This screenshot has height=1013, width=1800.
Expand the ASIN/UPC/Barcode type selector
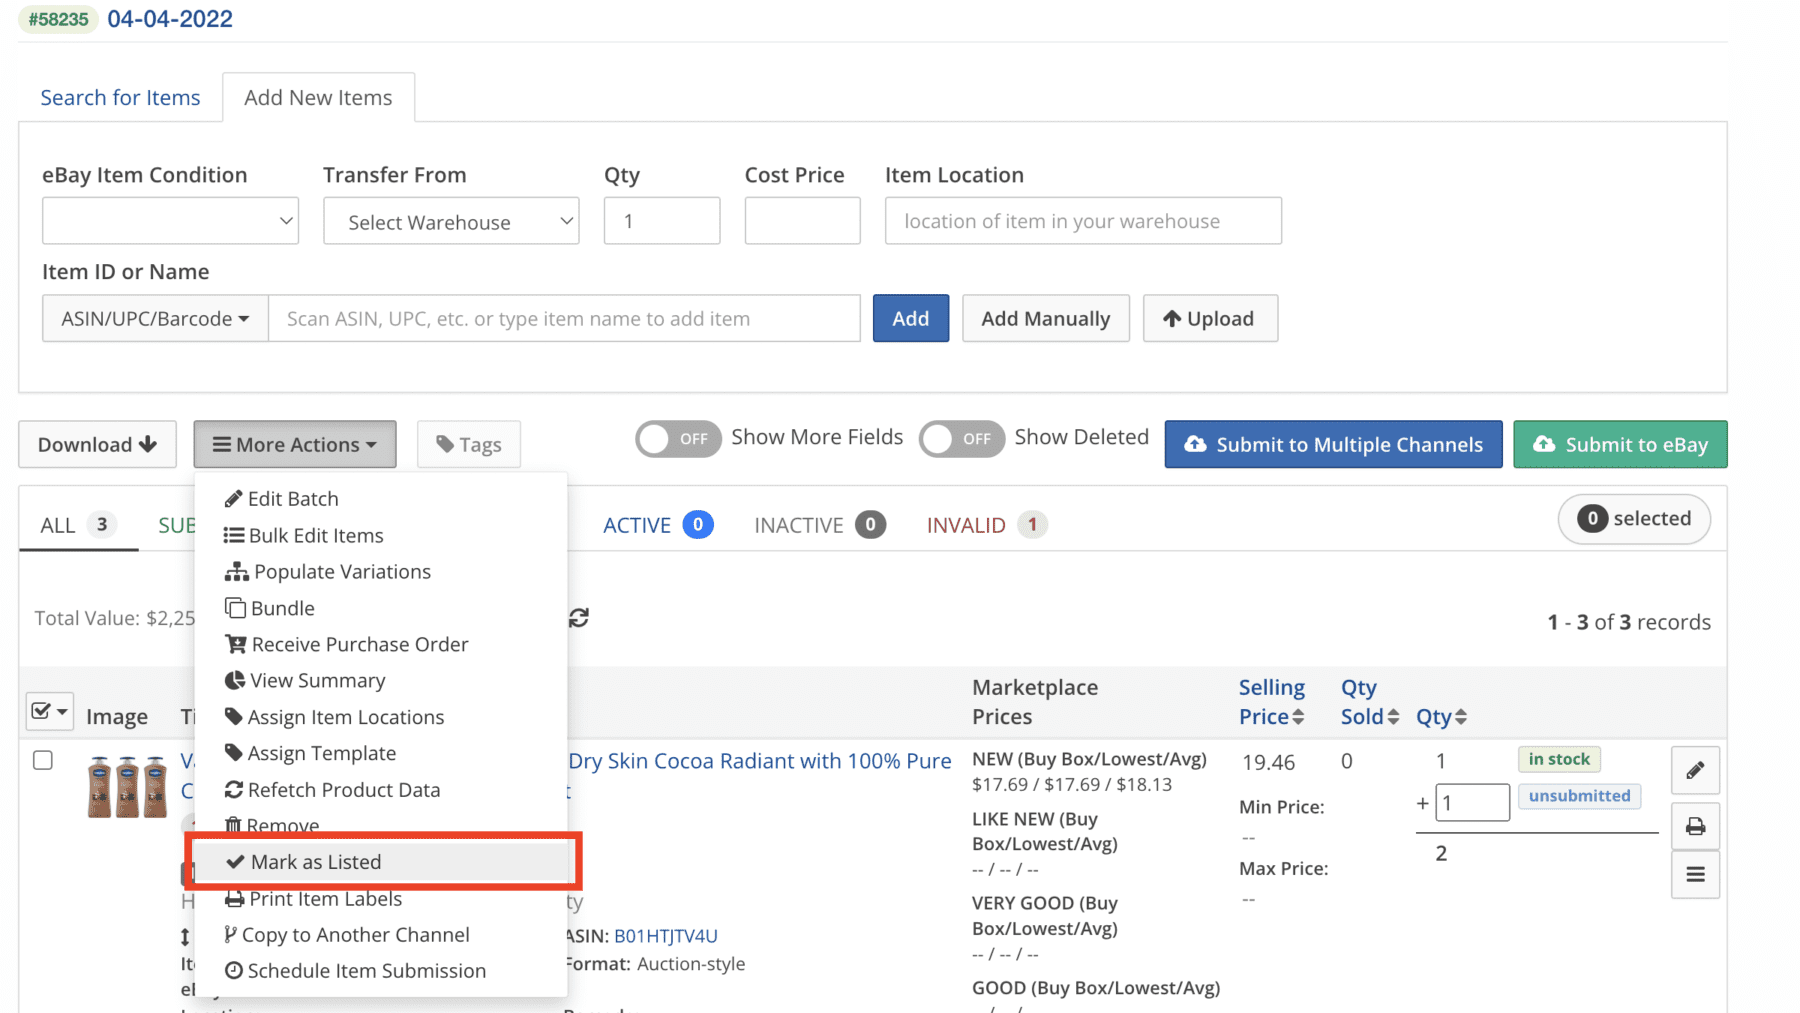[155, 318]
